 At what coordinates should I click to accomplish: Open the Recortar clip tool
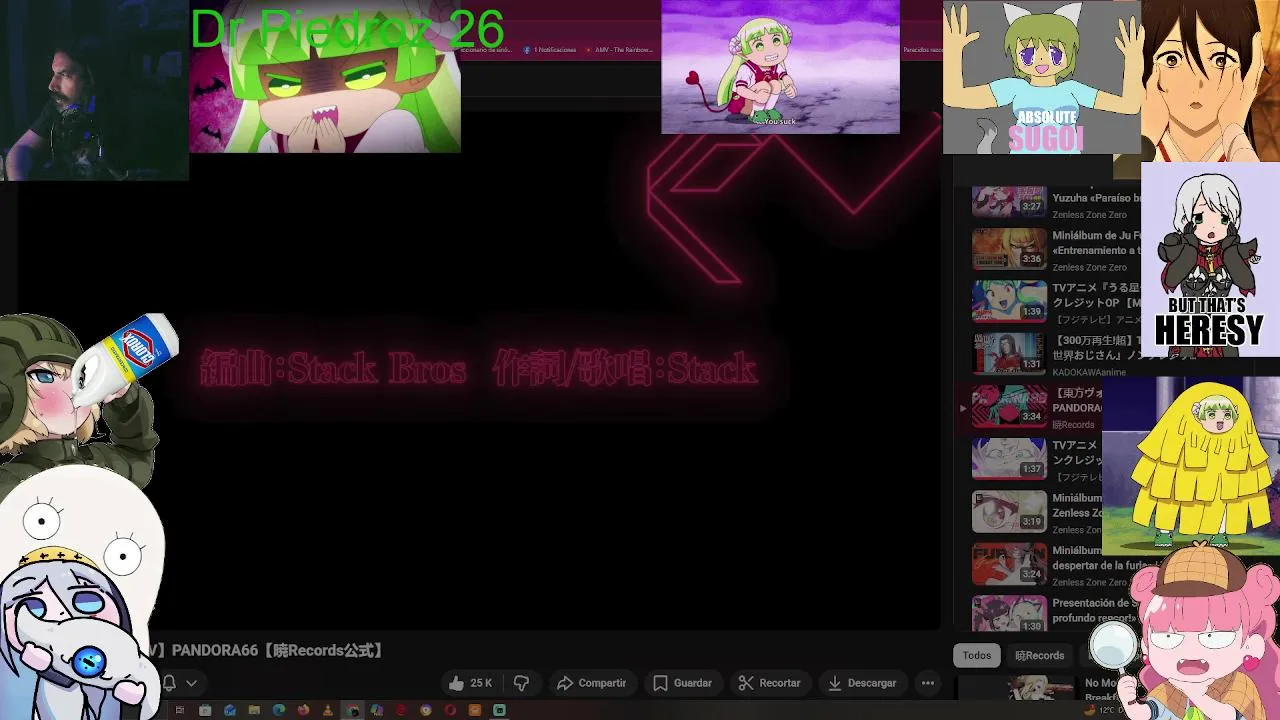(769, 683)
